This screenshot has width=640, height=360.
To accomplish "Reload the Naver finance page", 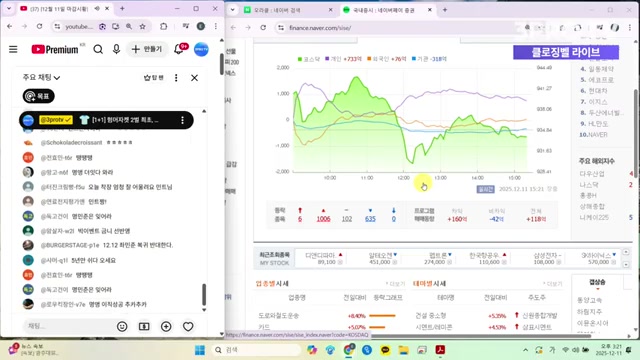I will point(263,27).
